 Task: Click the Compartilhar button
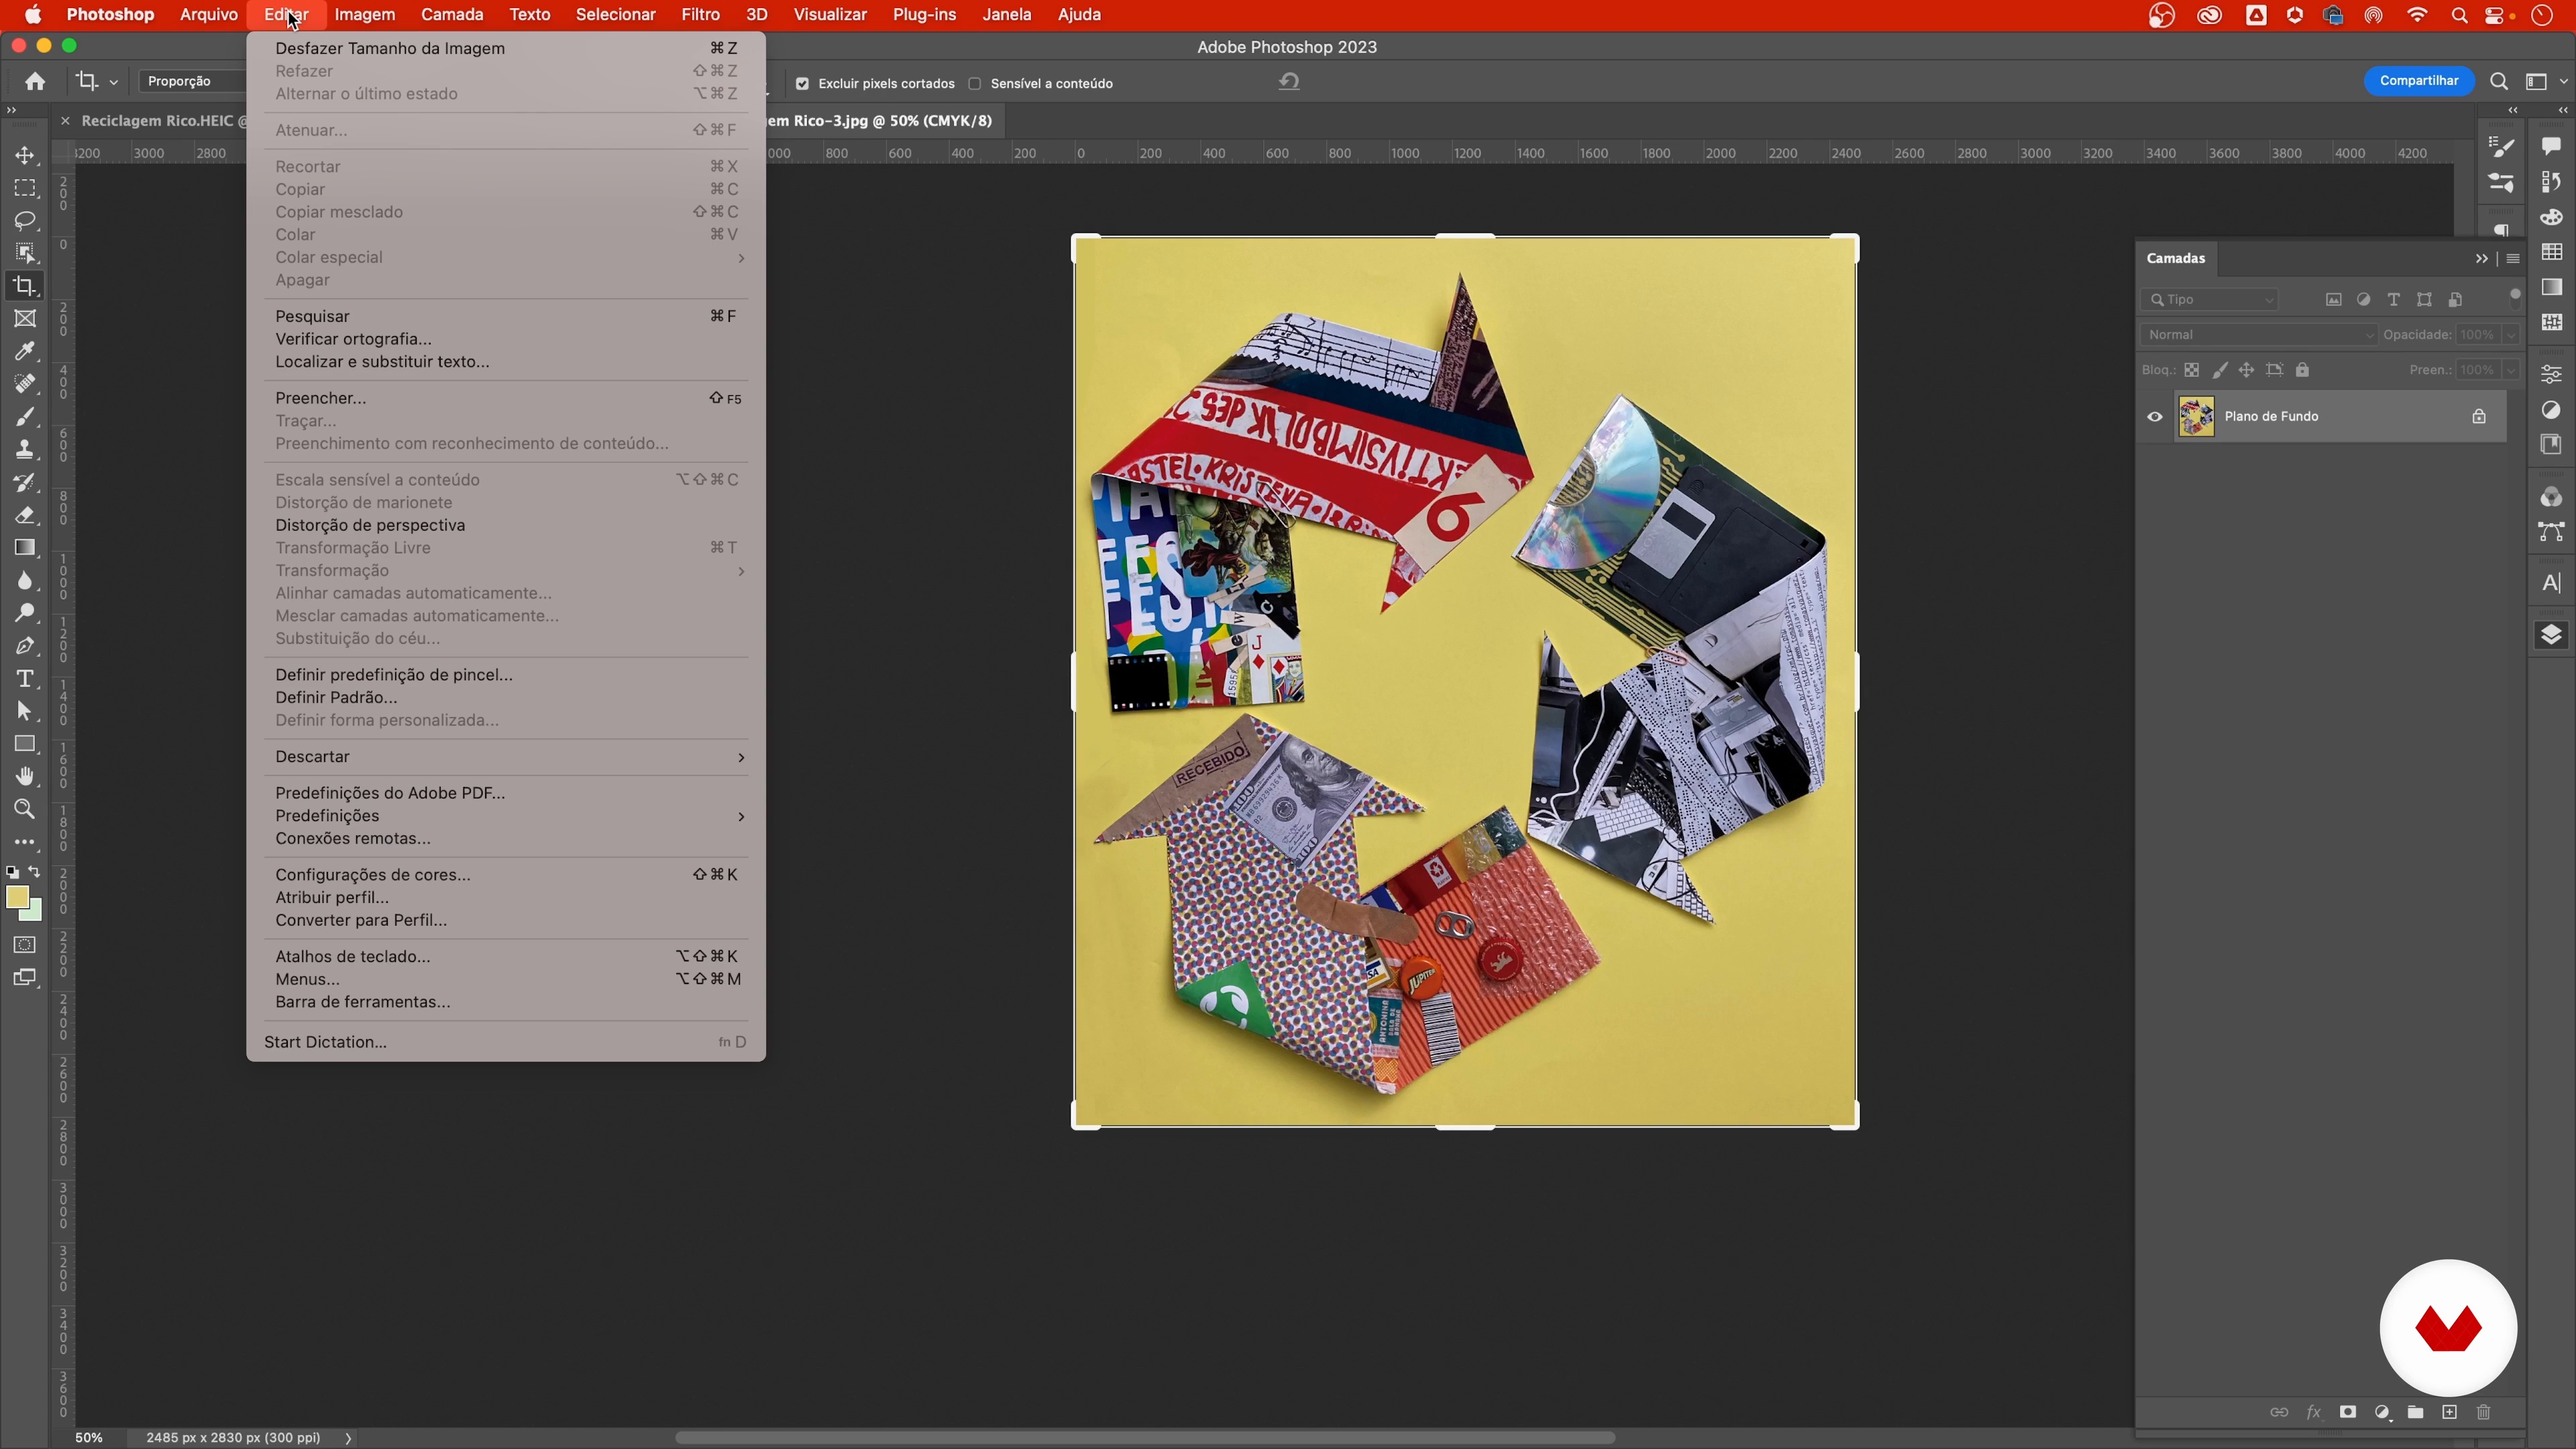2418,81
